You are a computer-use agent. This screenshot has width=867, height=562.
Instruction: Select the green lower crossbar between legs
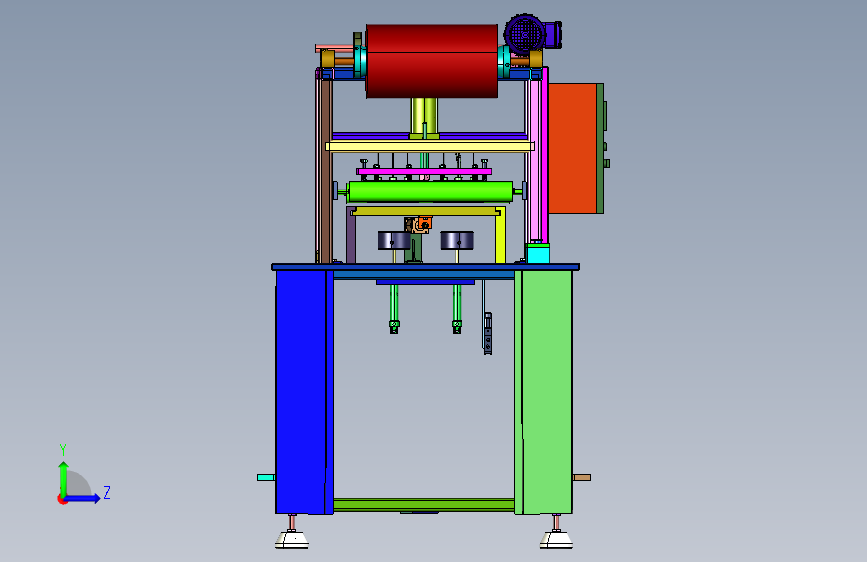424,504
